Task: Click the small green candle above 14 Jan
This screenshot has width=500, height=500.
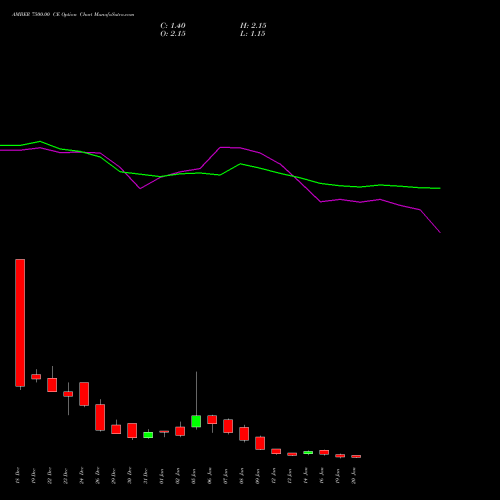Action: click(308, 452)
